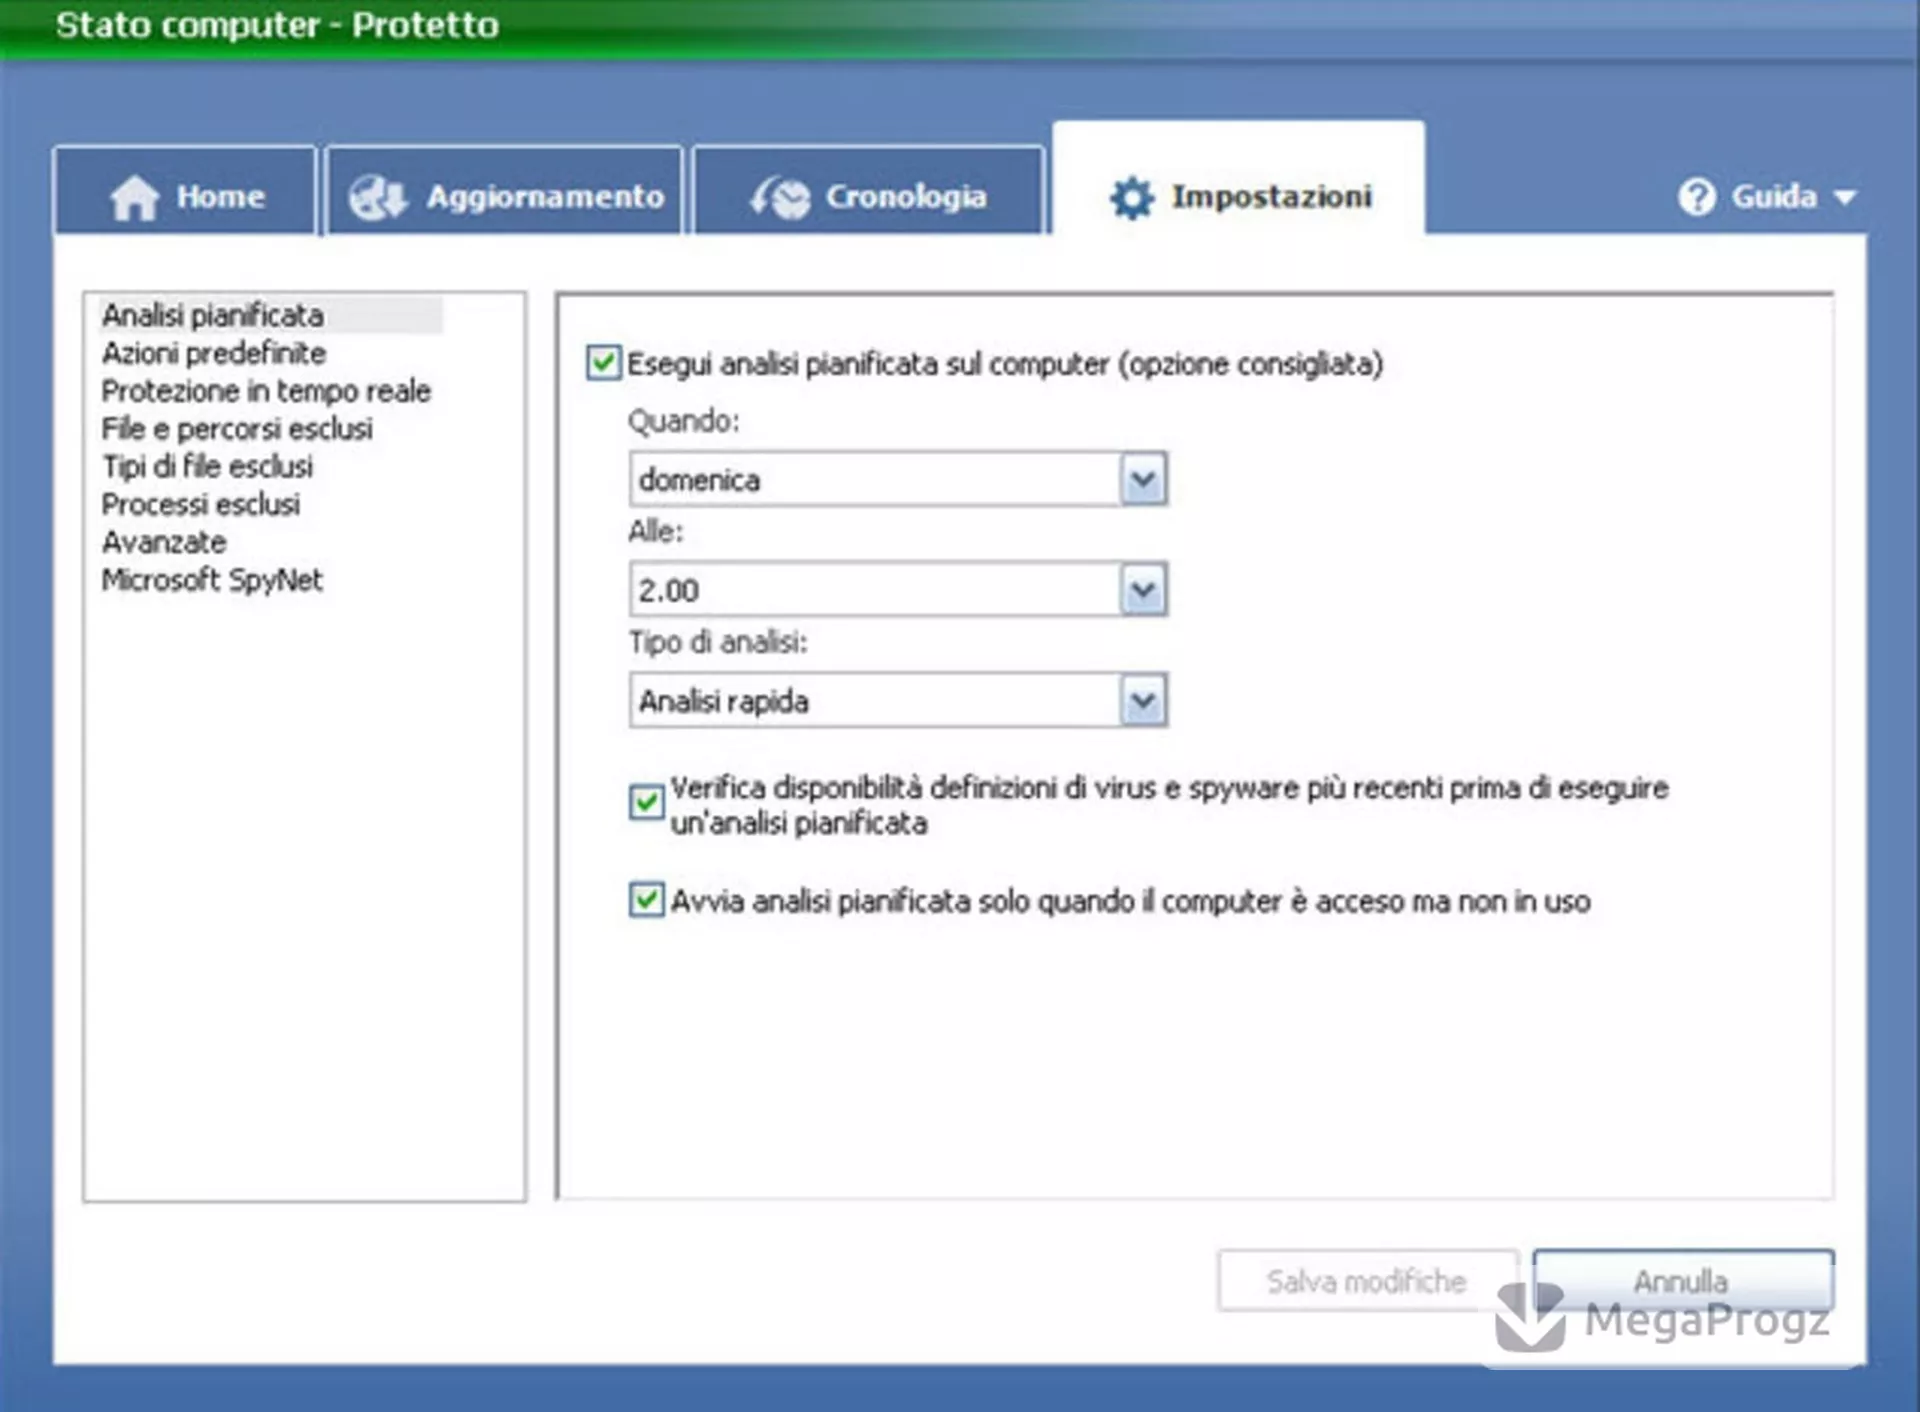Image resolution: width=1920 pixels, height=1412 pixels.
Task: Select Microsoft SpyNet in settings list
Action: click(212, 581)
